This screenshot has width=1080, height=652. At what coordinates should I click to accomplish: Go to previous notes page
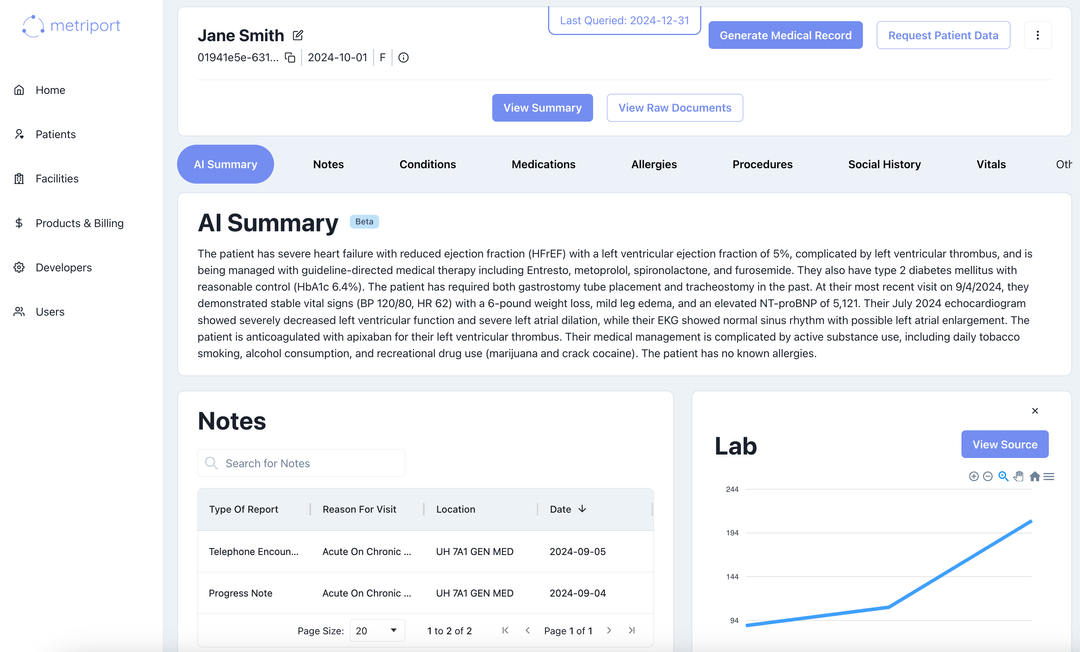coord(528,631)
